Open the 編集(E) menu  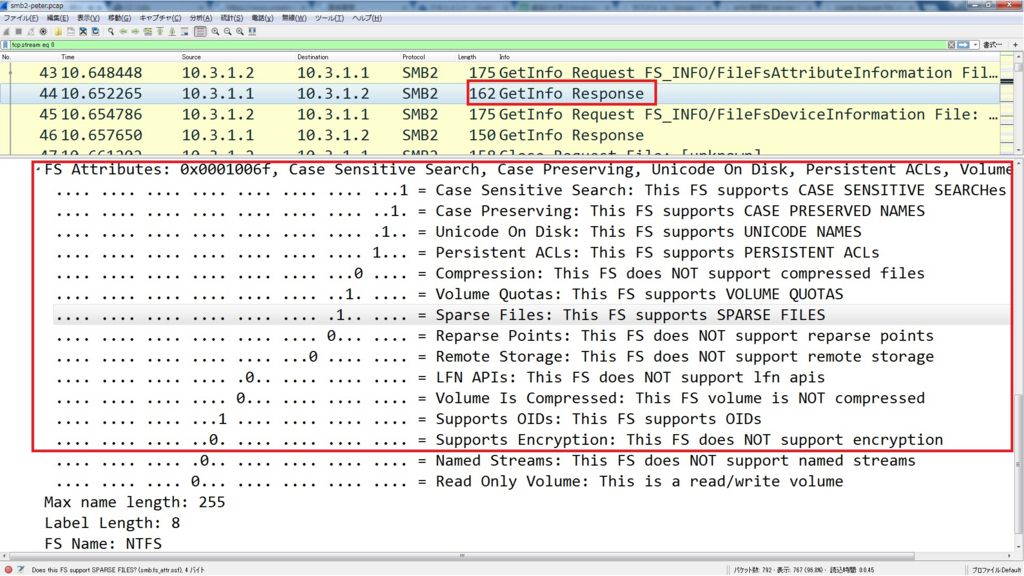coord(57,18)
